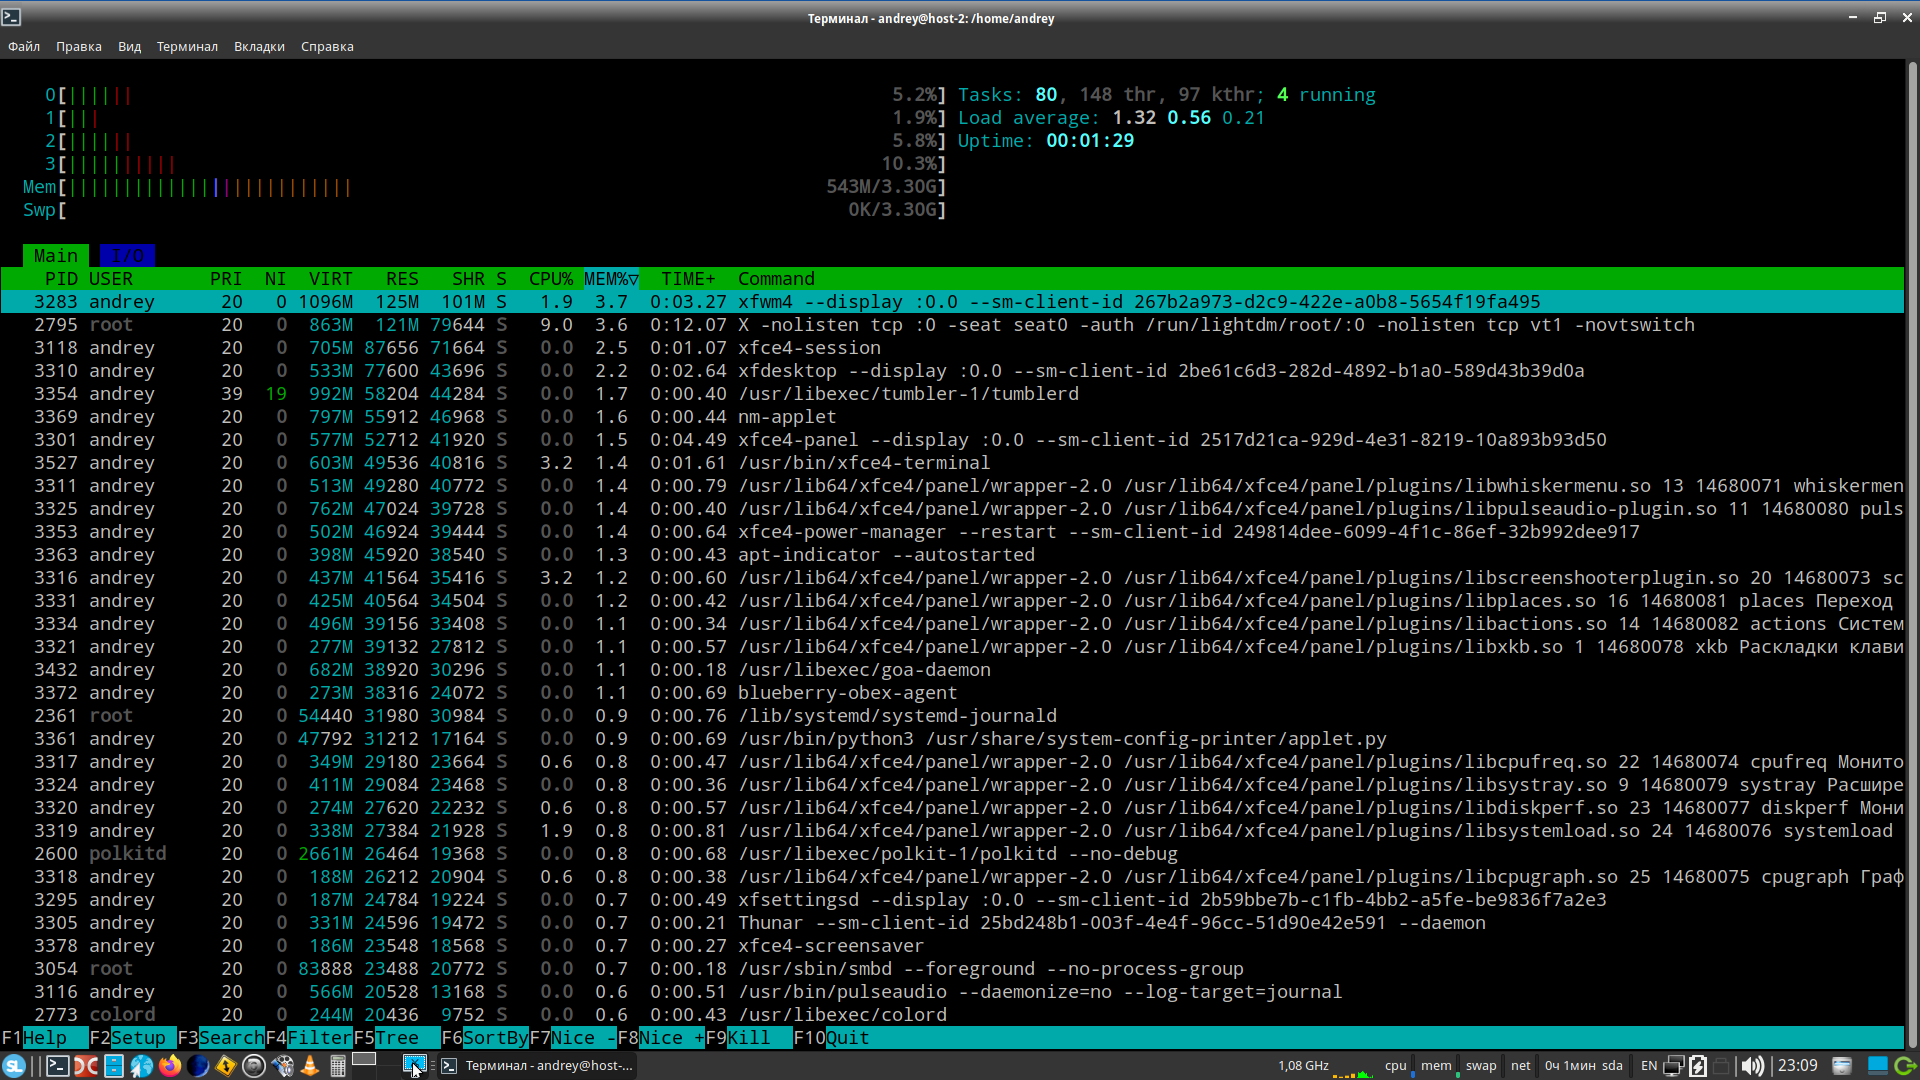This screenshot has height=1080, width=1920.
Task: Sort by MEM% column header
Action: [x=610, y=279]
